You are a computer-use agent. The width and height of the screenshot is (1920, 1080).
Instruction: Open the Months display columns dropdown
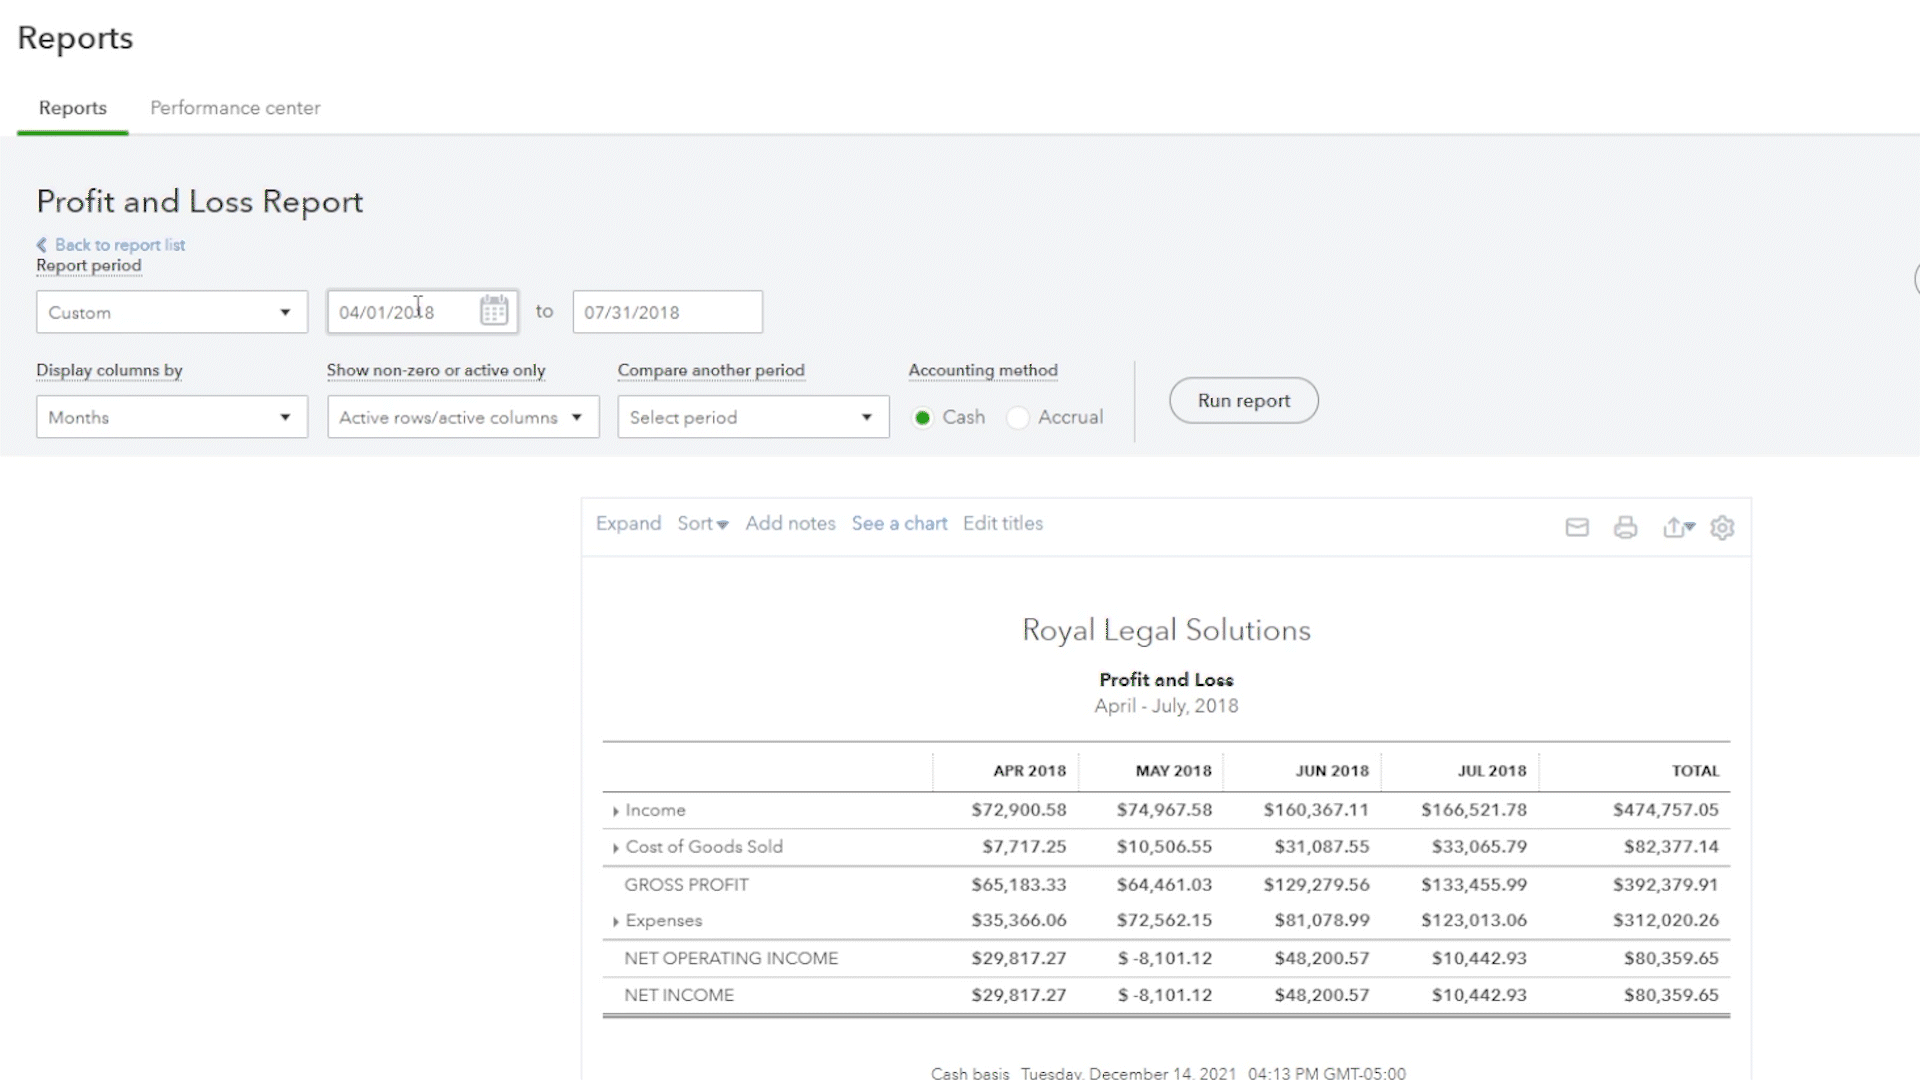pyautogui.click(x=172, y=417)
